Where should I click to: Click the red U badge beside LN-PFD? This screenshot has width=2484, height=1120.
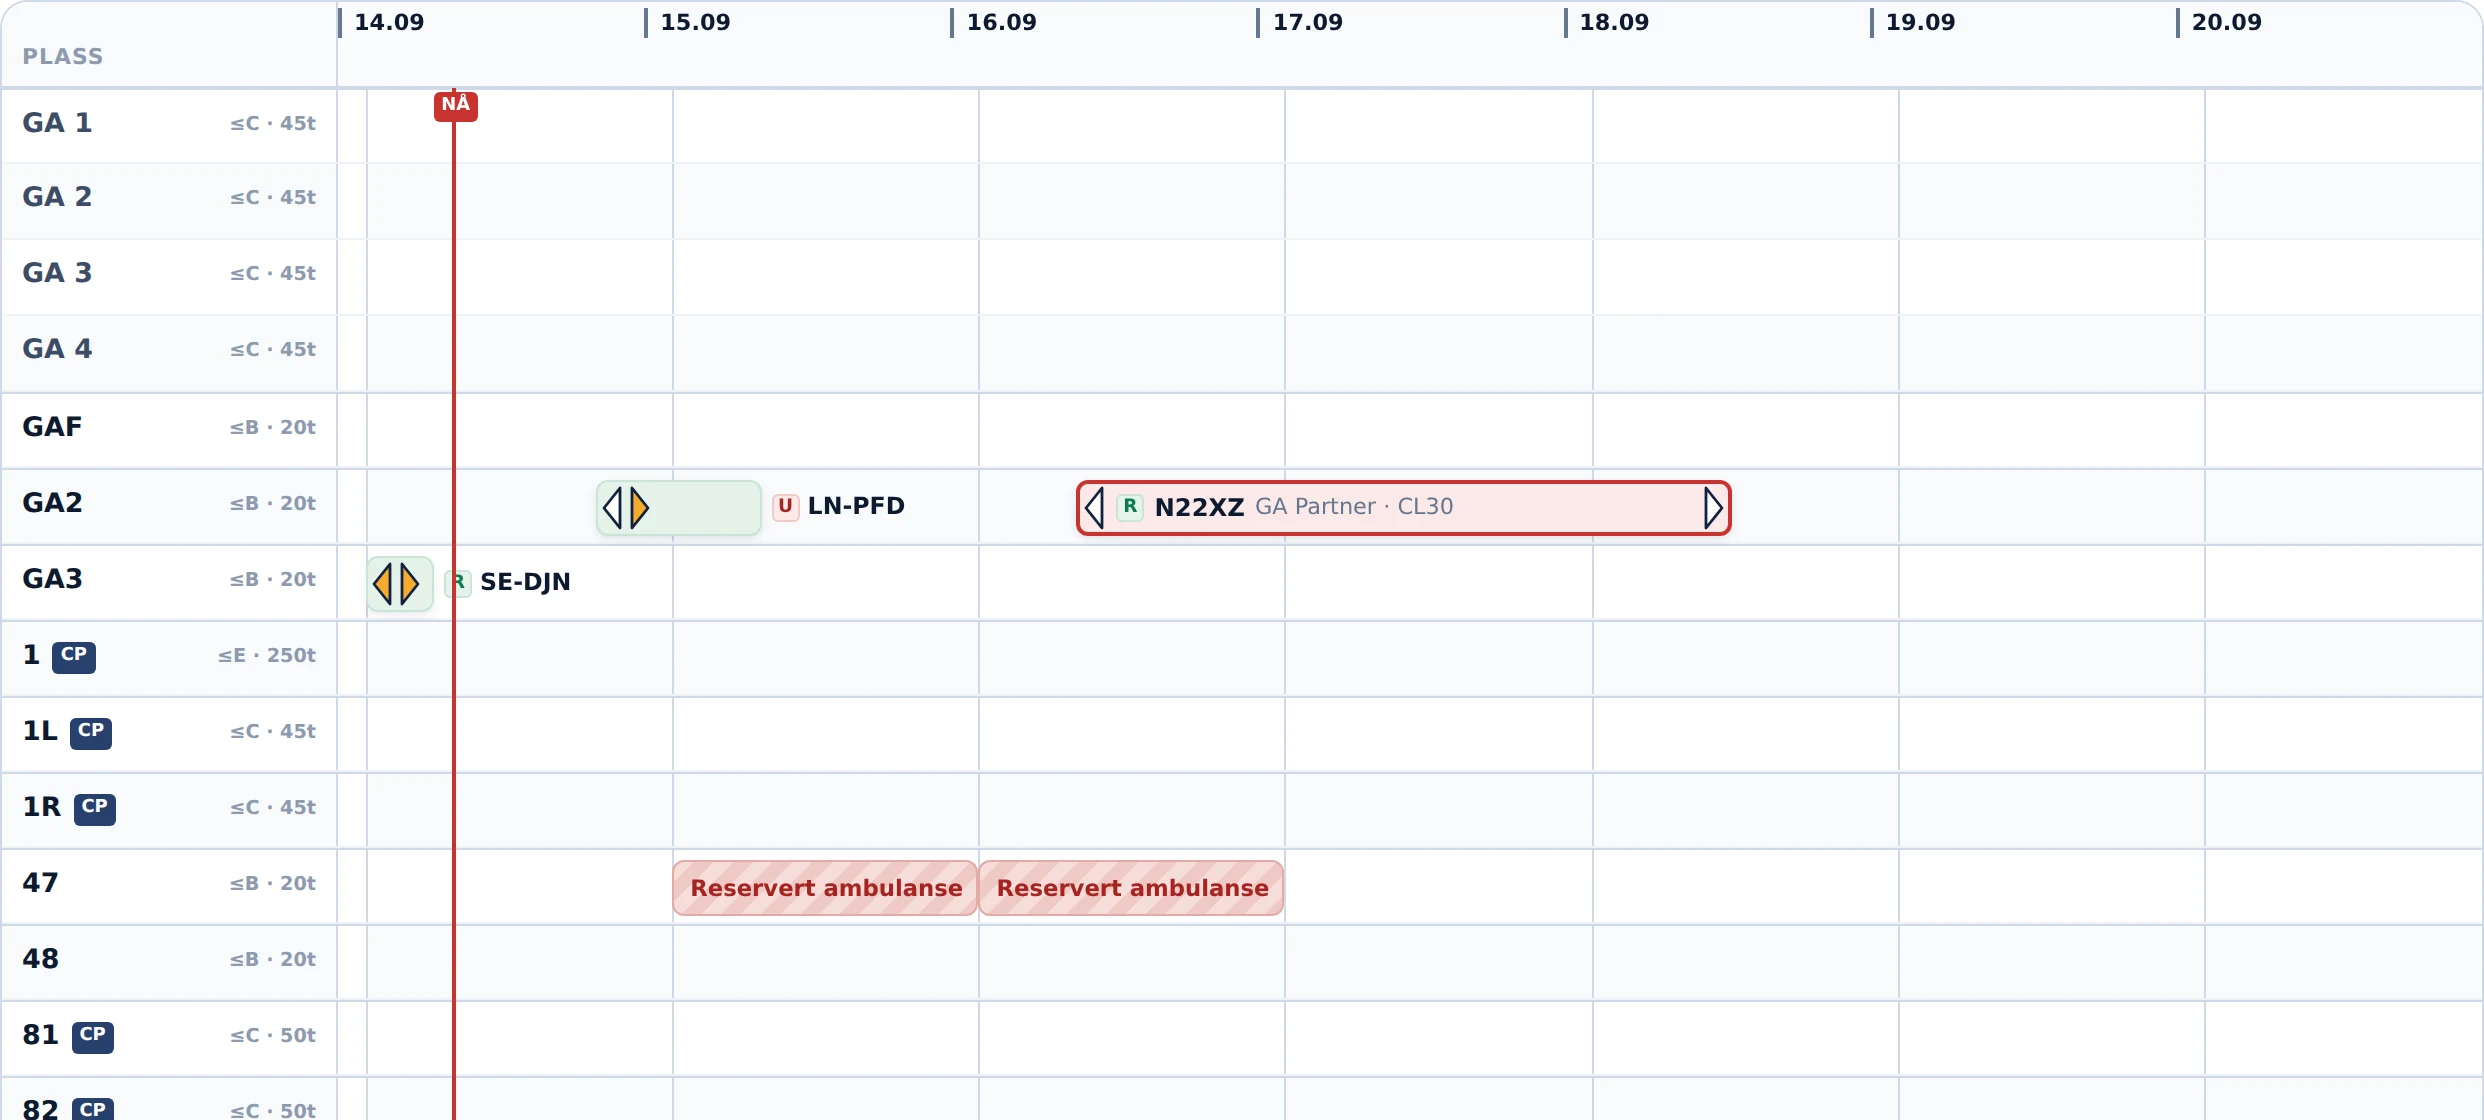[785, 506]
